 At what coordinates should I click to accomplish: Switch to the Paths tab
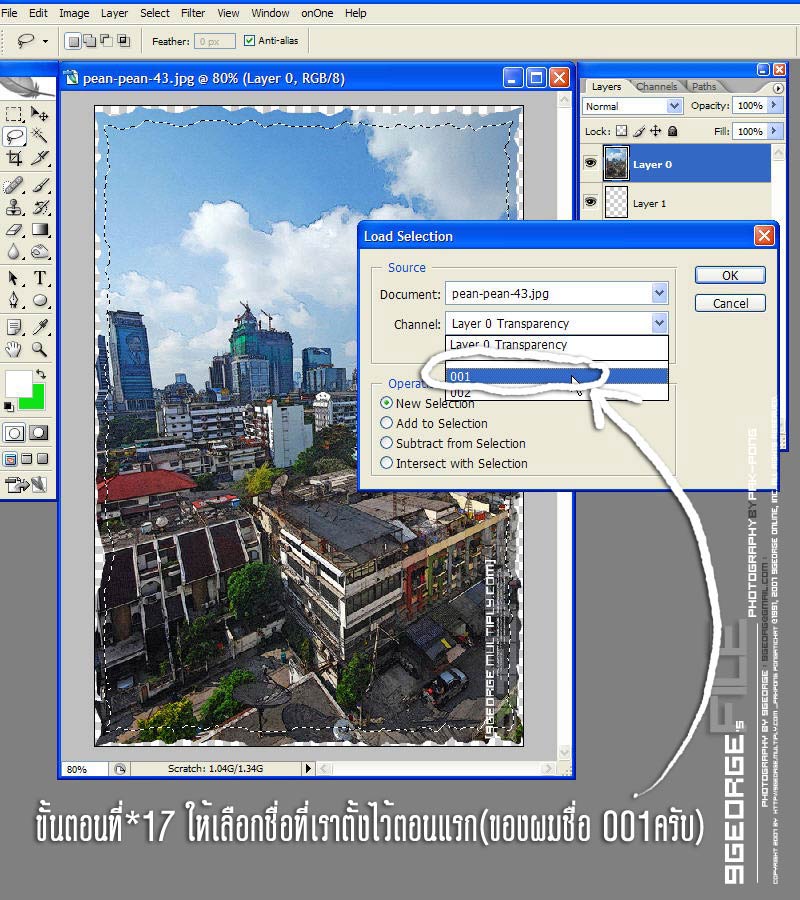tap(704, 86)
